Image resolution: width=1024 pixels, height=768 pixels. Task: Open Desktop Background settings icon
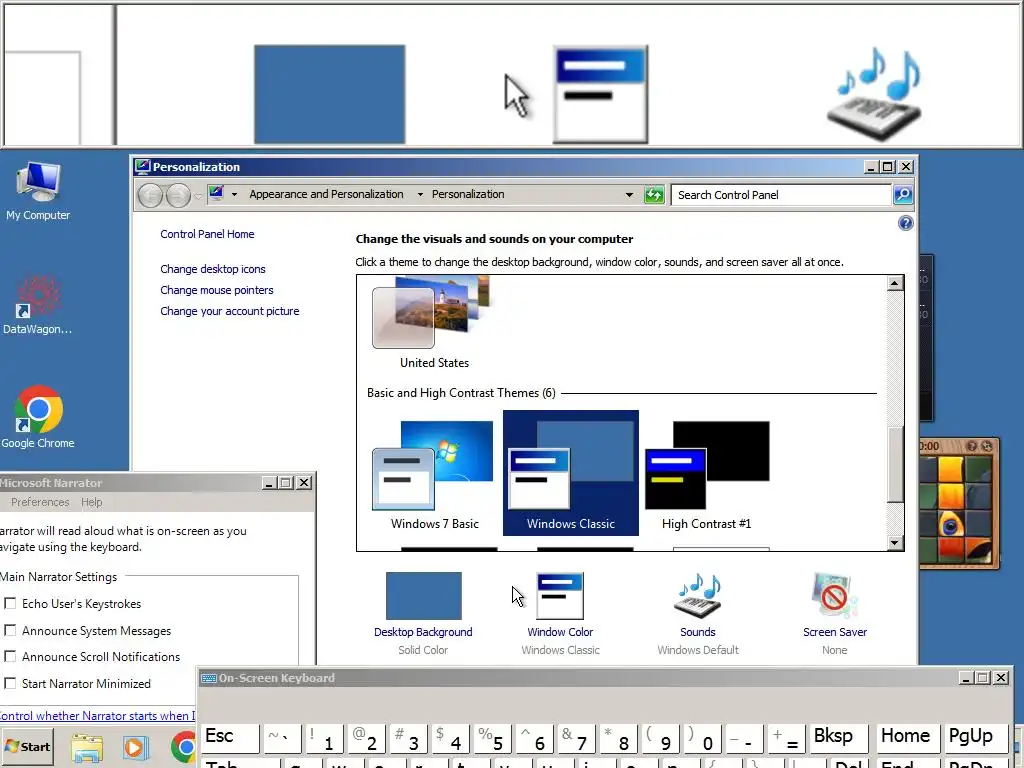(423, 596)
